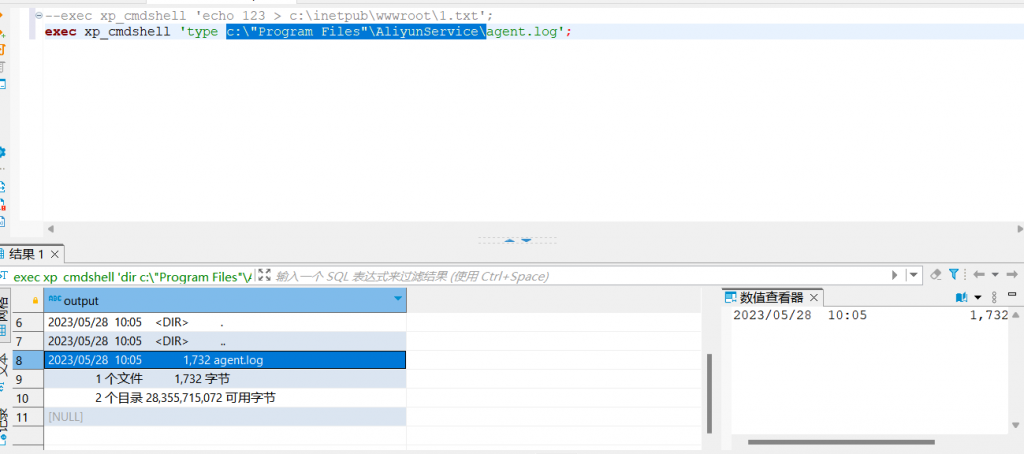The image size is (1024, 454).
Task: Click the fold marker beside the commented SQL line
Action: click(x=37, y=16)
